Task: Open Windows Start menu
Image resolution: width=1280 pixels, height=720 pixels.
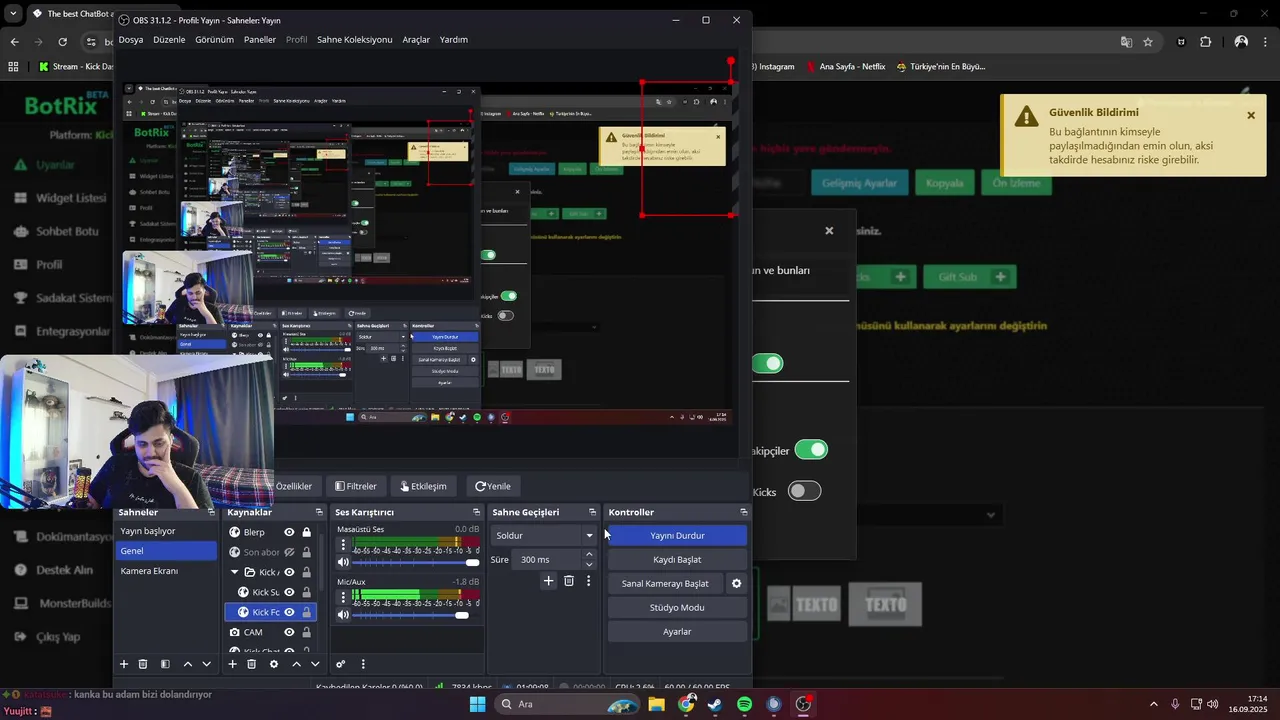Action: point(477,704)
